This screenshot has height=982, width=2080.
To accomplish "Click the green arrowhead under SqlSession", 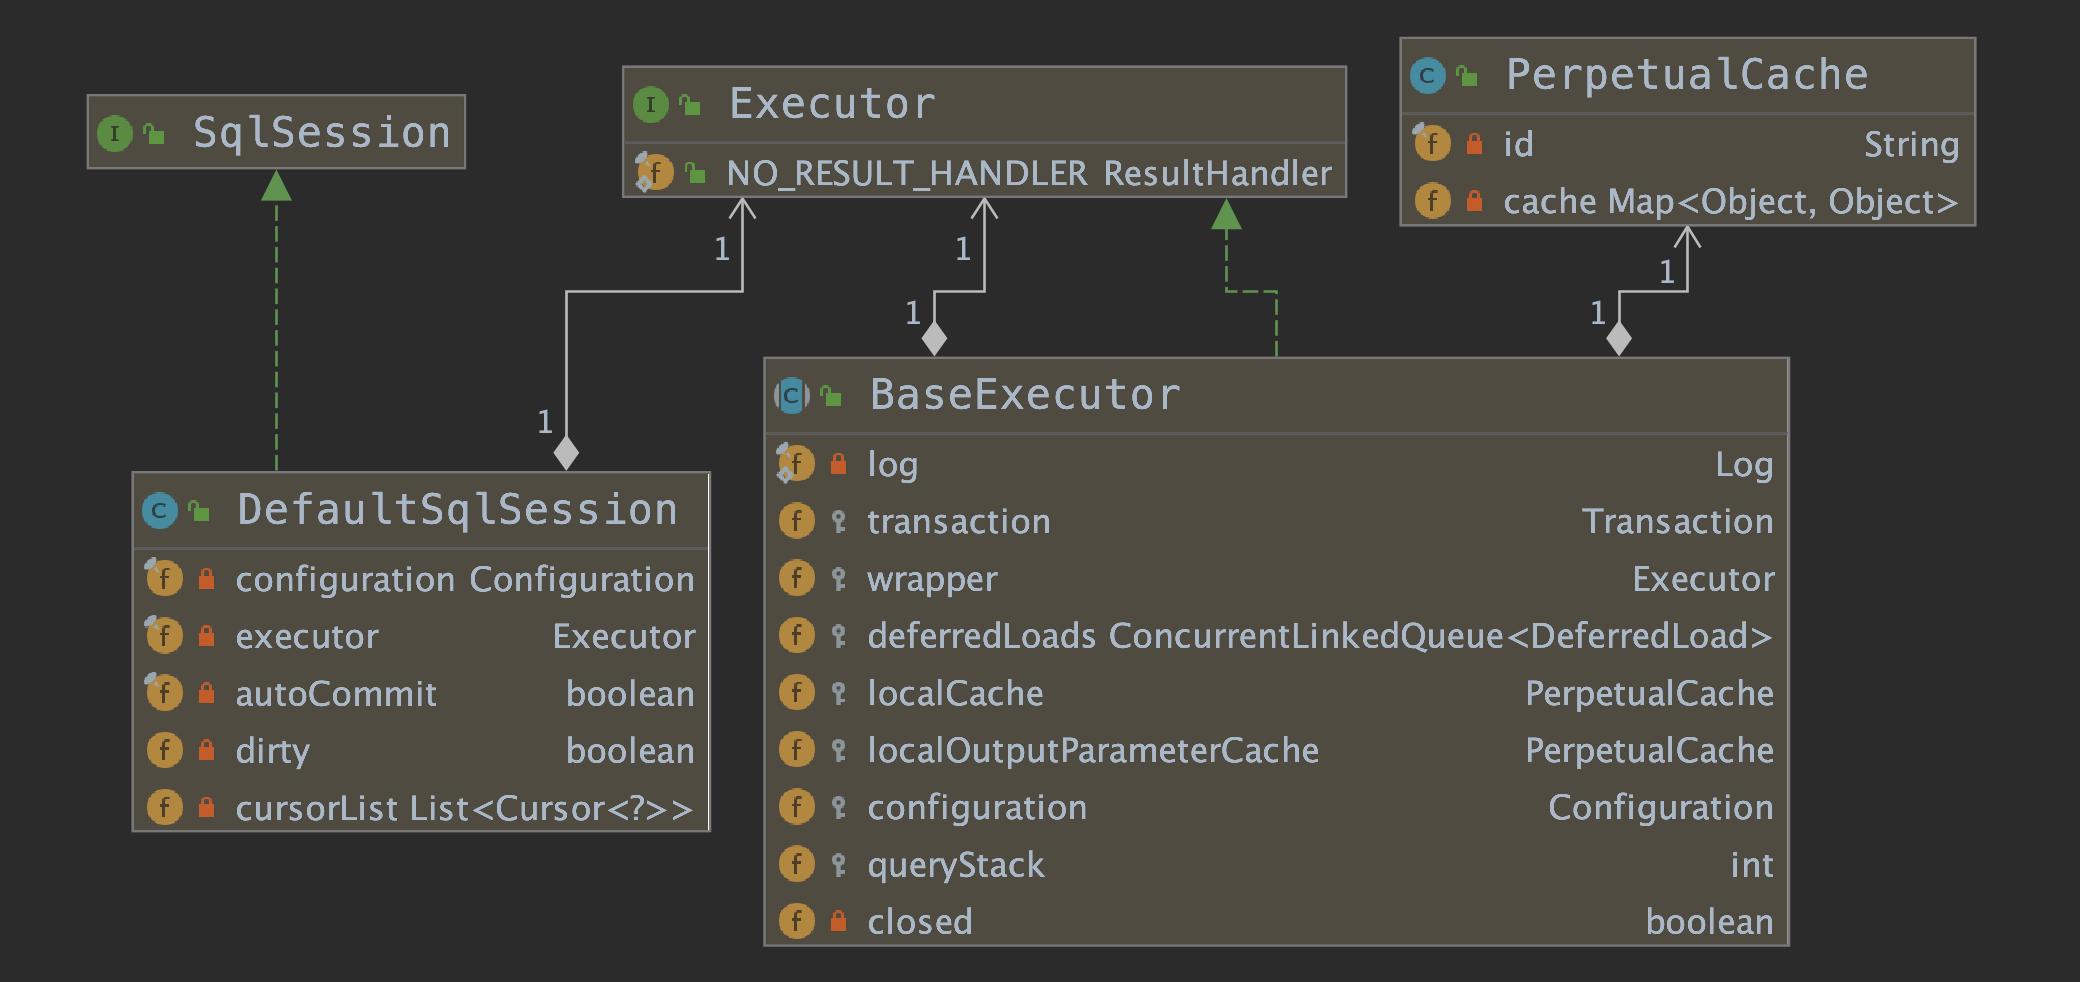I will coord(276,187).
